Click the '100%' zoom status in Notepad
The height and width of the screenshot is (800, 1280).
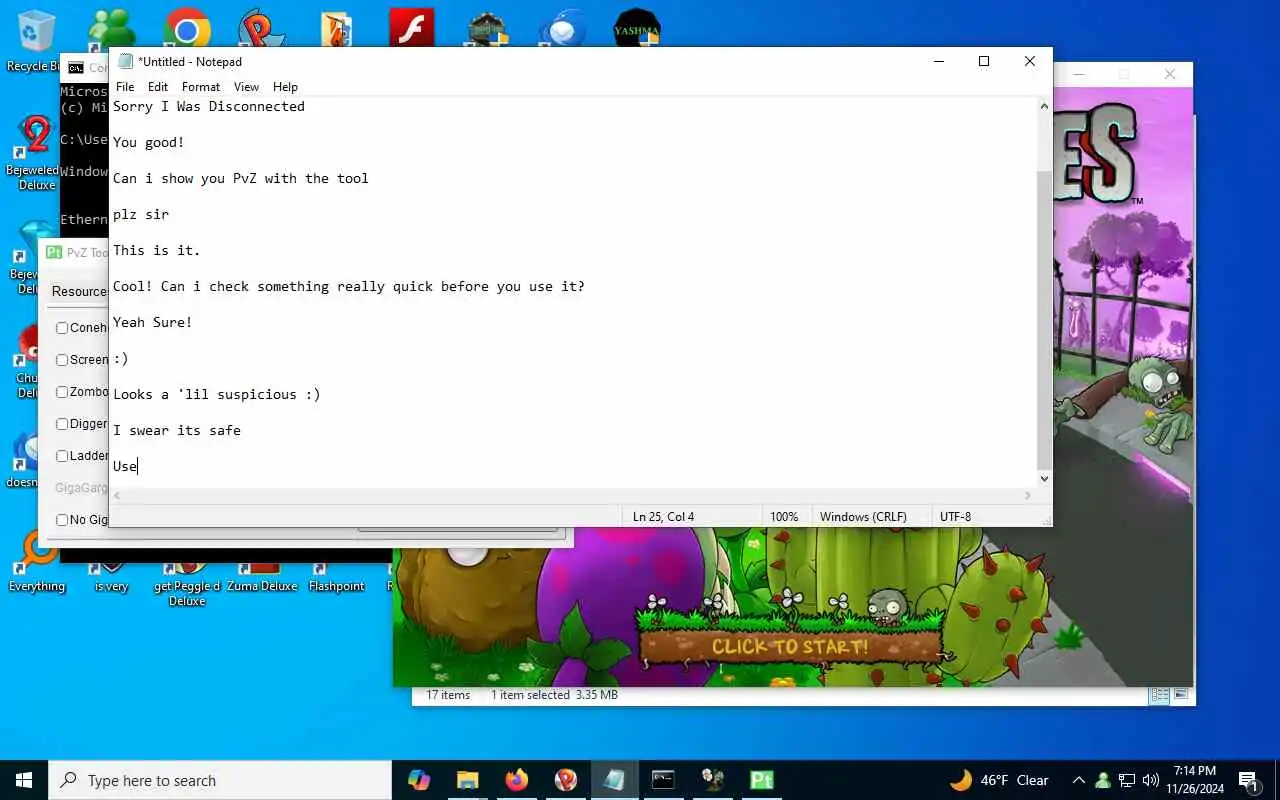[784, 517]
